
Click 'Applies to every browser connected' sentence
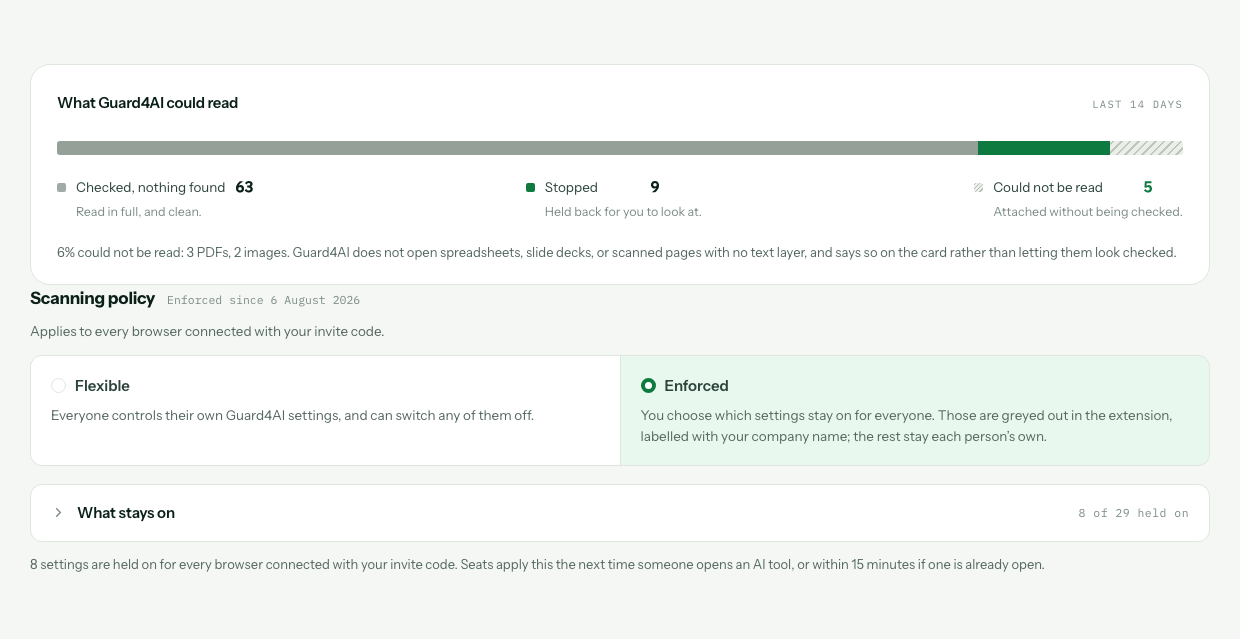(207, 331)
